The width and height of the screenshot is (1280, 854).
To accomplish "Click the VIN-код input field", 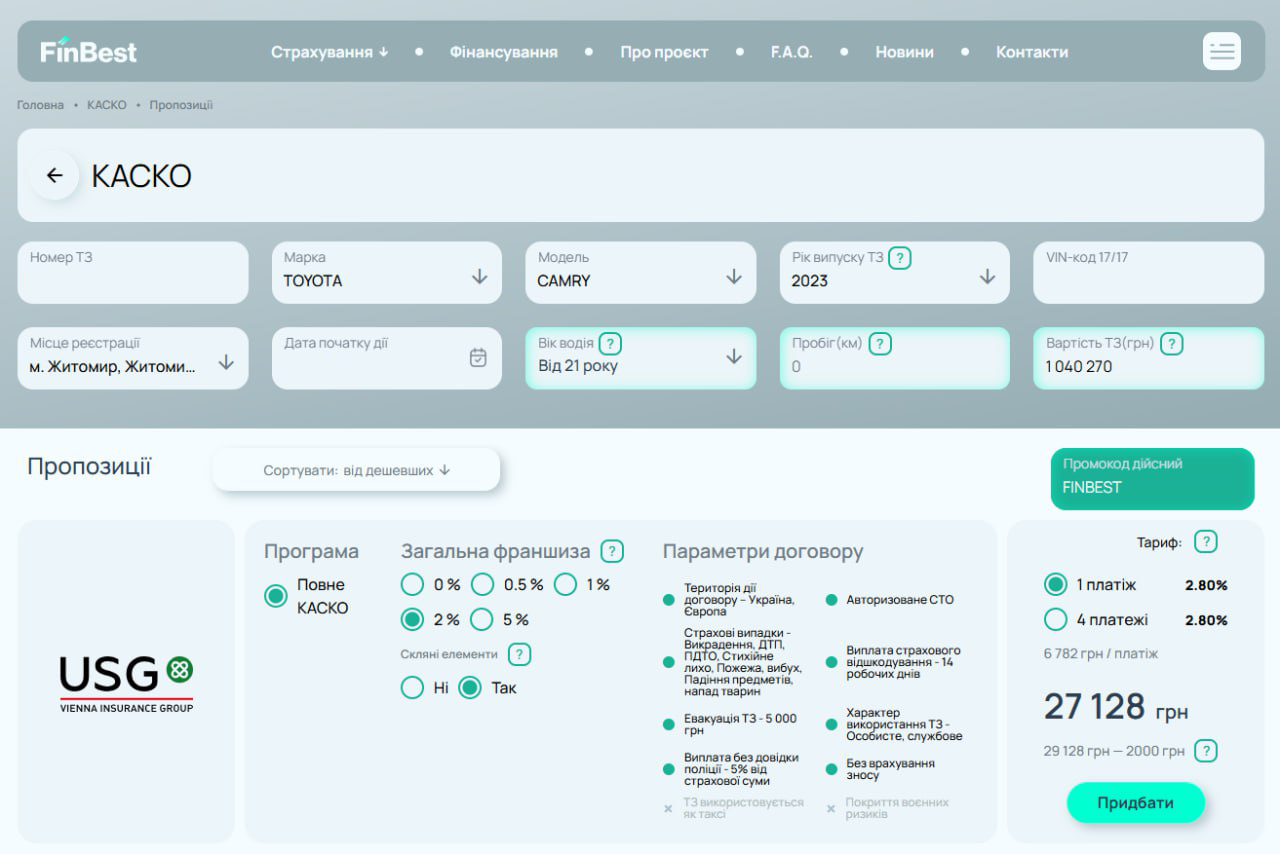I will click(1148, 280).
